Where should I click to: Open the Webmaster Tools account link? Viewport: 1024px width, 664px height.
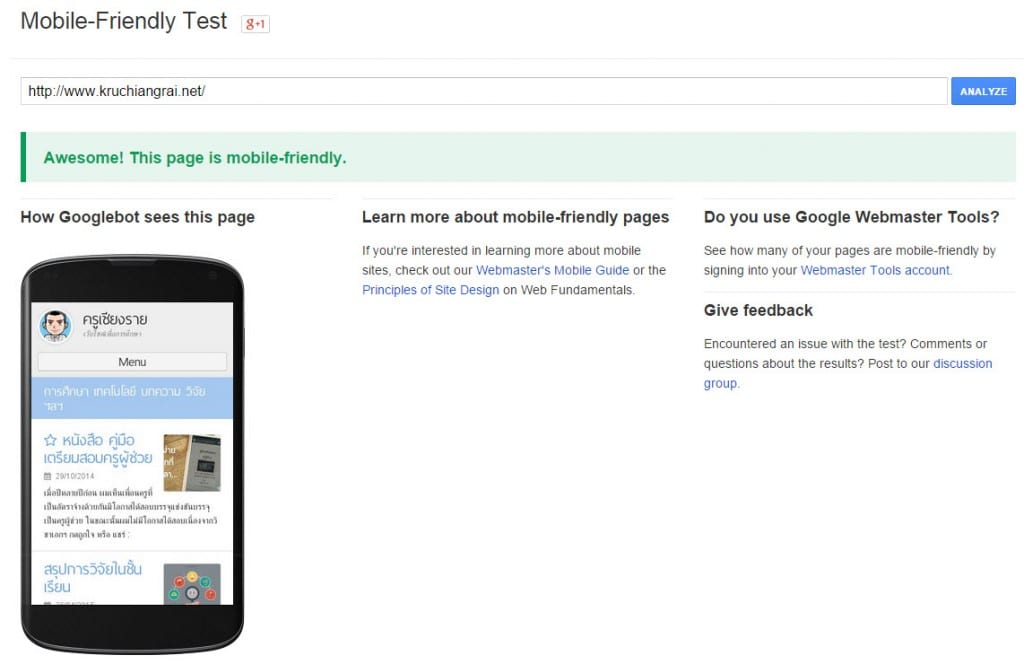pyautogui.click(x=875, y=270)
